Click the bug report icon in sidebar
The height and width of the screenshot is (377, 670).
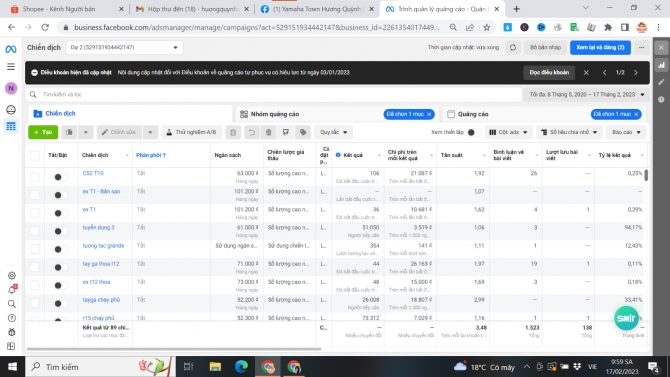pos(12,332)
